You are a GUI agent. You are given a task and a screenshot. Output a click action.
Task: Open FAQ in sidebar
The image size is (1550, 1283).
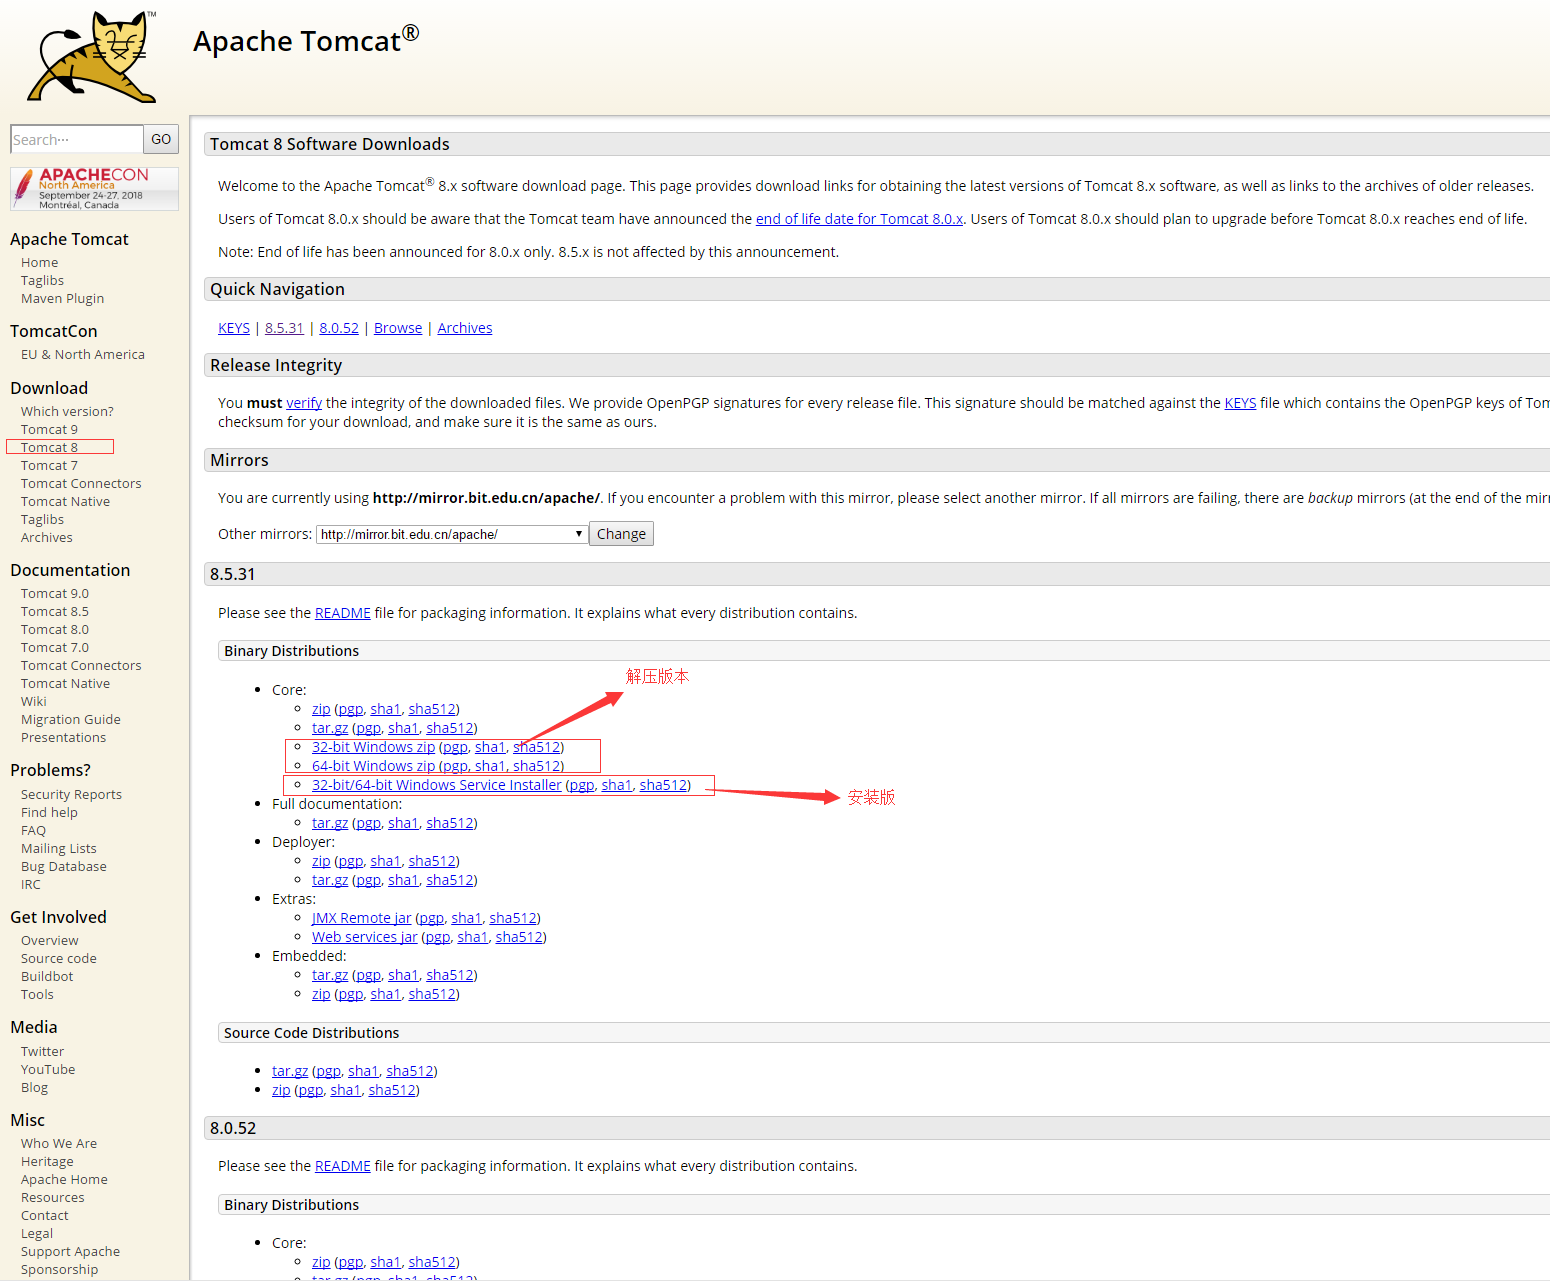point(34,831)
